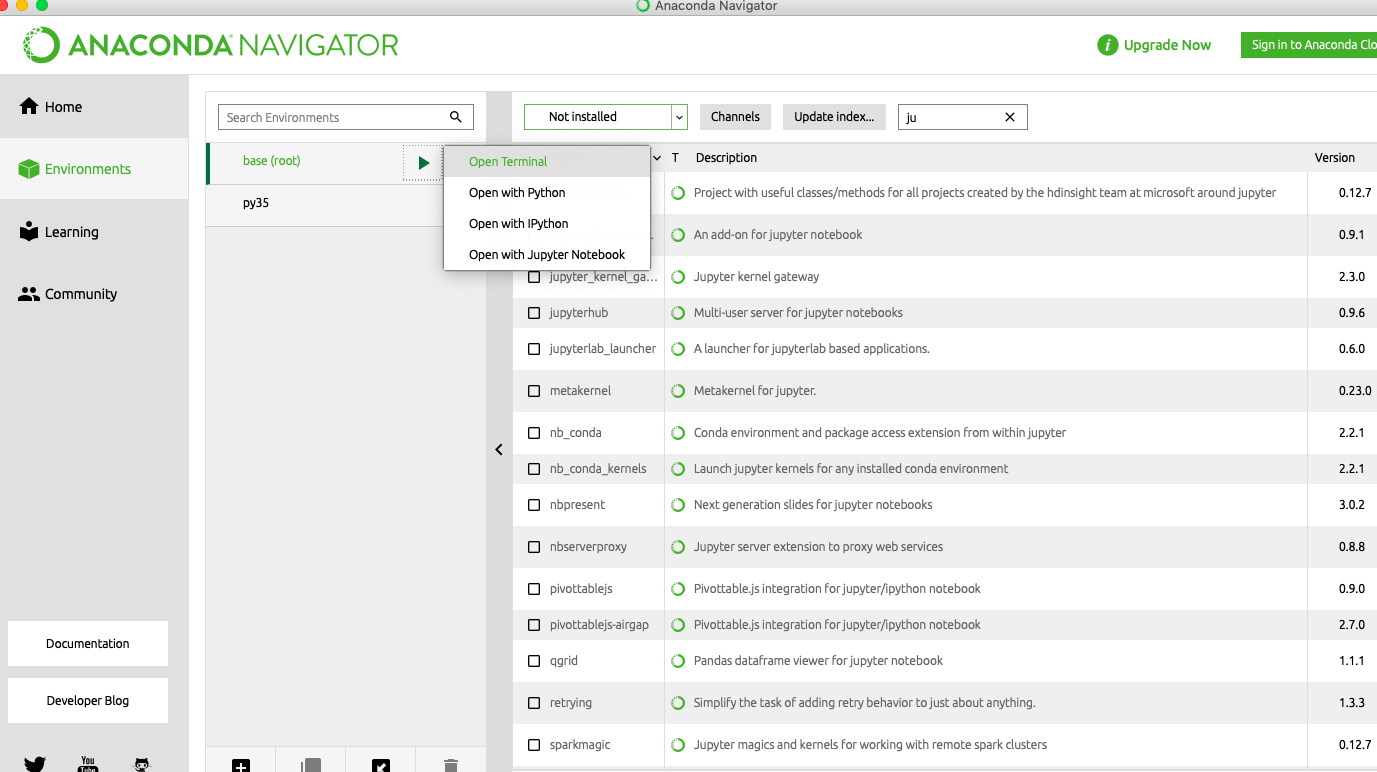Choose Open with Python
This screenshot has width=1377, height=772.
point(546,193)
